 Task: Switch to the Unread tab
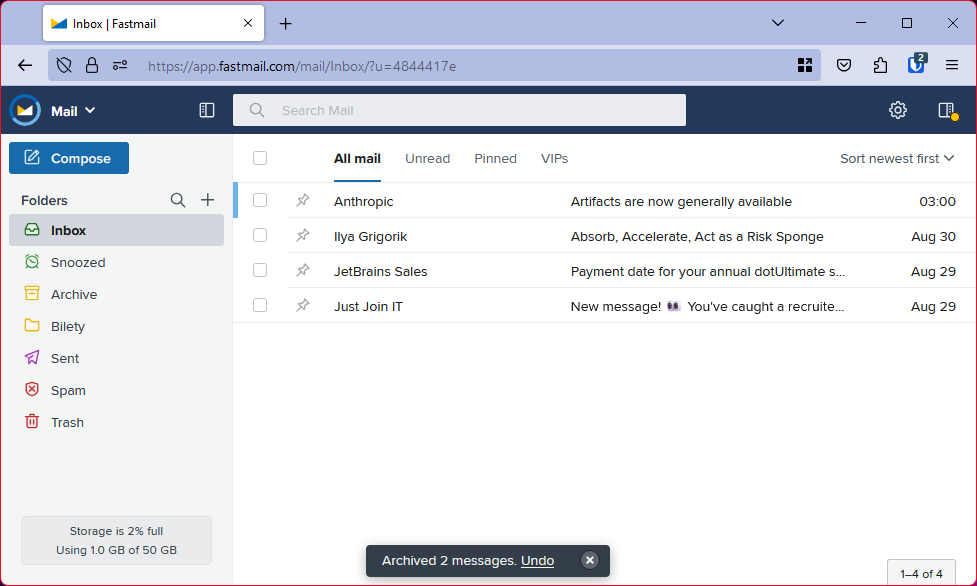(427, 159)
